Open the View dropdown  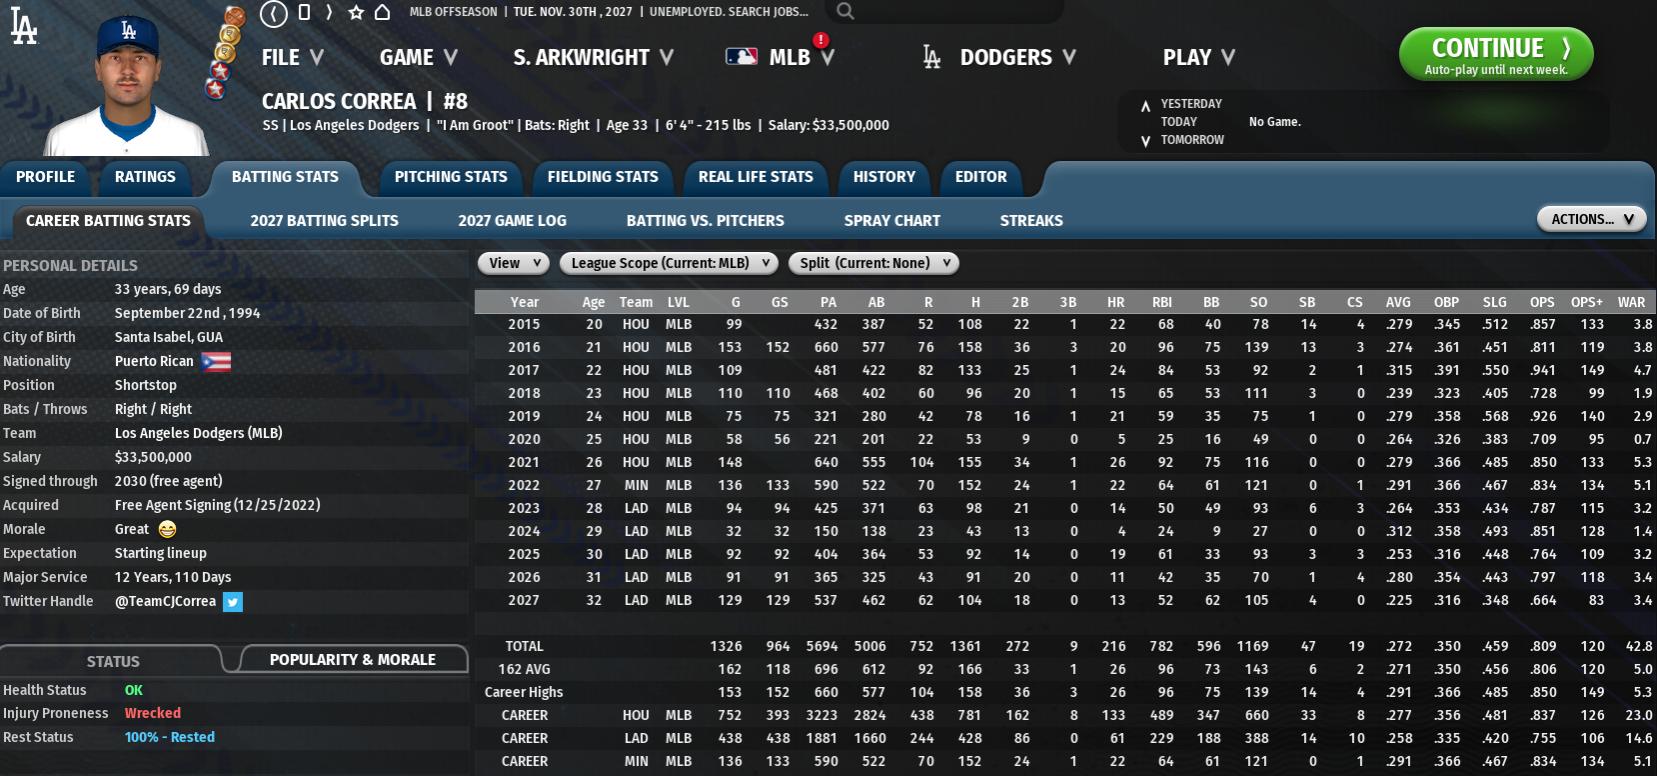(514, 263)
